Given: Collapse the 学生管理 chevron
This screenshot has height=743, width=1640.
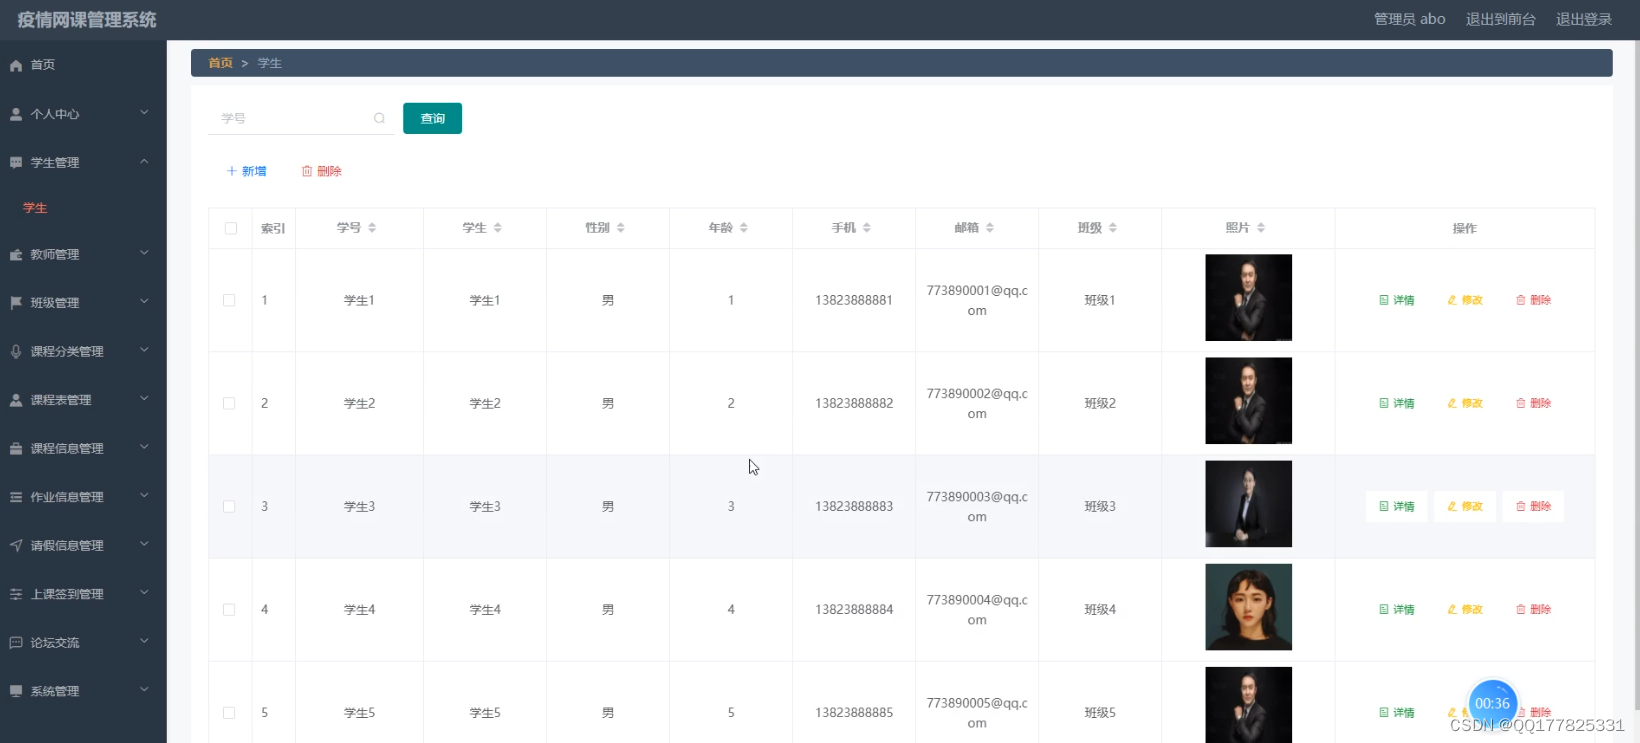Looking at the screenshot, I should click(x=144, y=161).
